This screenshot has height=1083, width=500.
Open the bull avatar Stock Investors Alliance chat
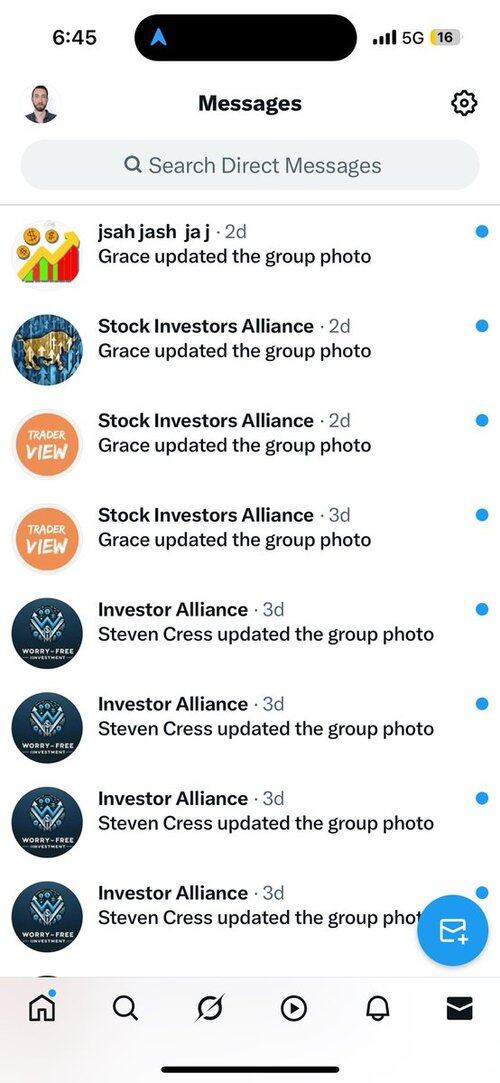coord(250,349)
